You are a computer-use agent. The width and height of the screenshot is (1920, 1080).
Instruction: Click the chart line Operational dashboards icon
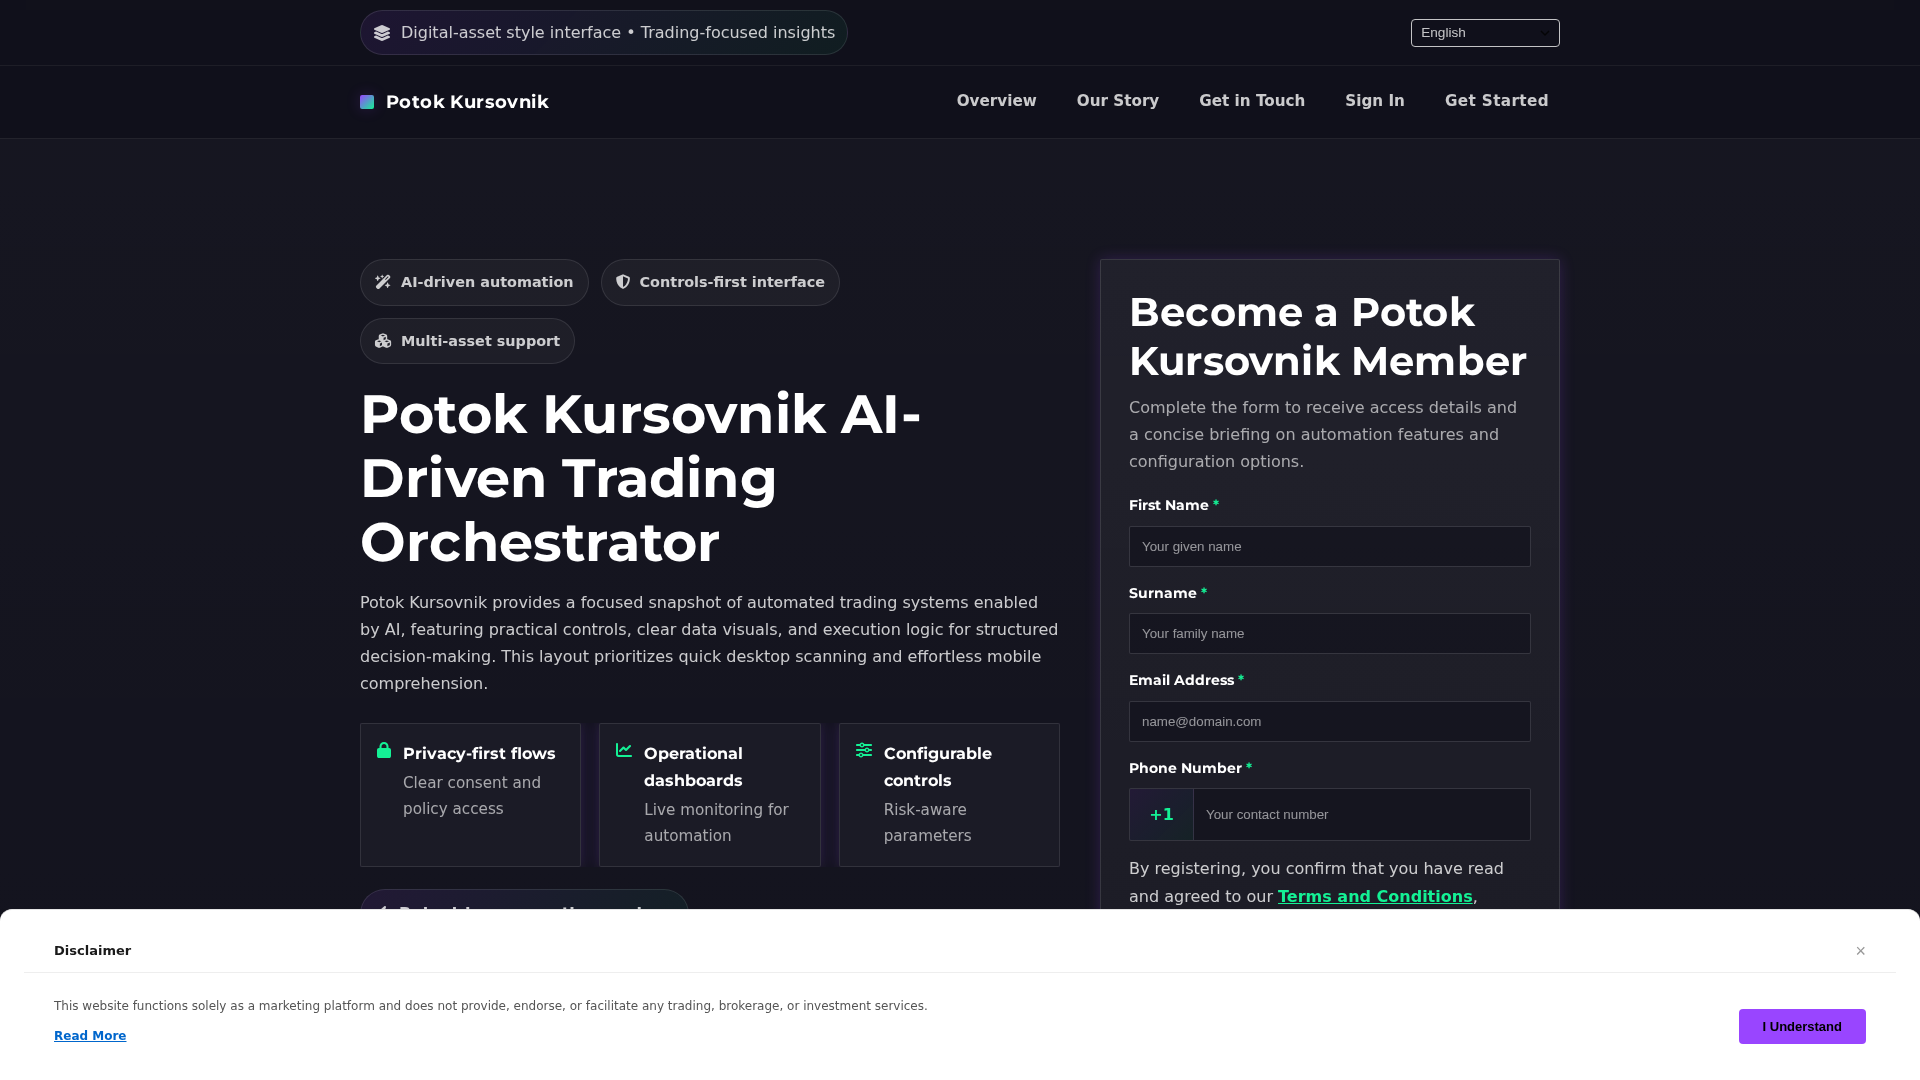pyautogui.click(x=624, y=750)
